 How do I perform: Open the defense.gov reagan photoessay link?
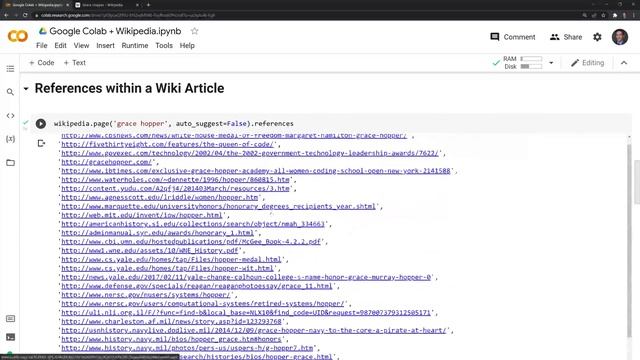tap(197, 286)
